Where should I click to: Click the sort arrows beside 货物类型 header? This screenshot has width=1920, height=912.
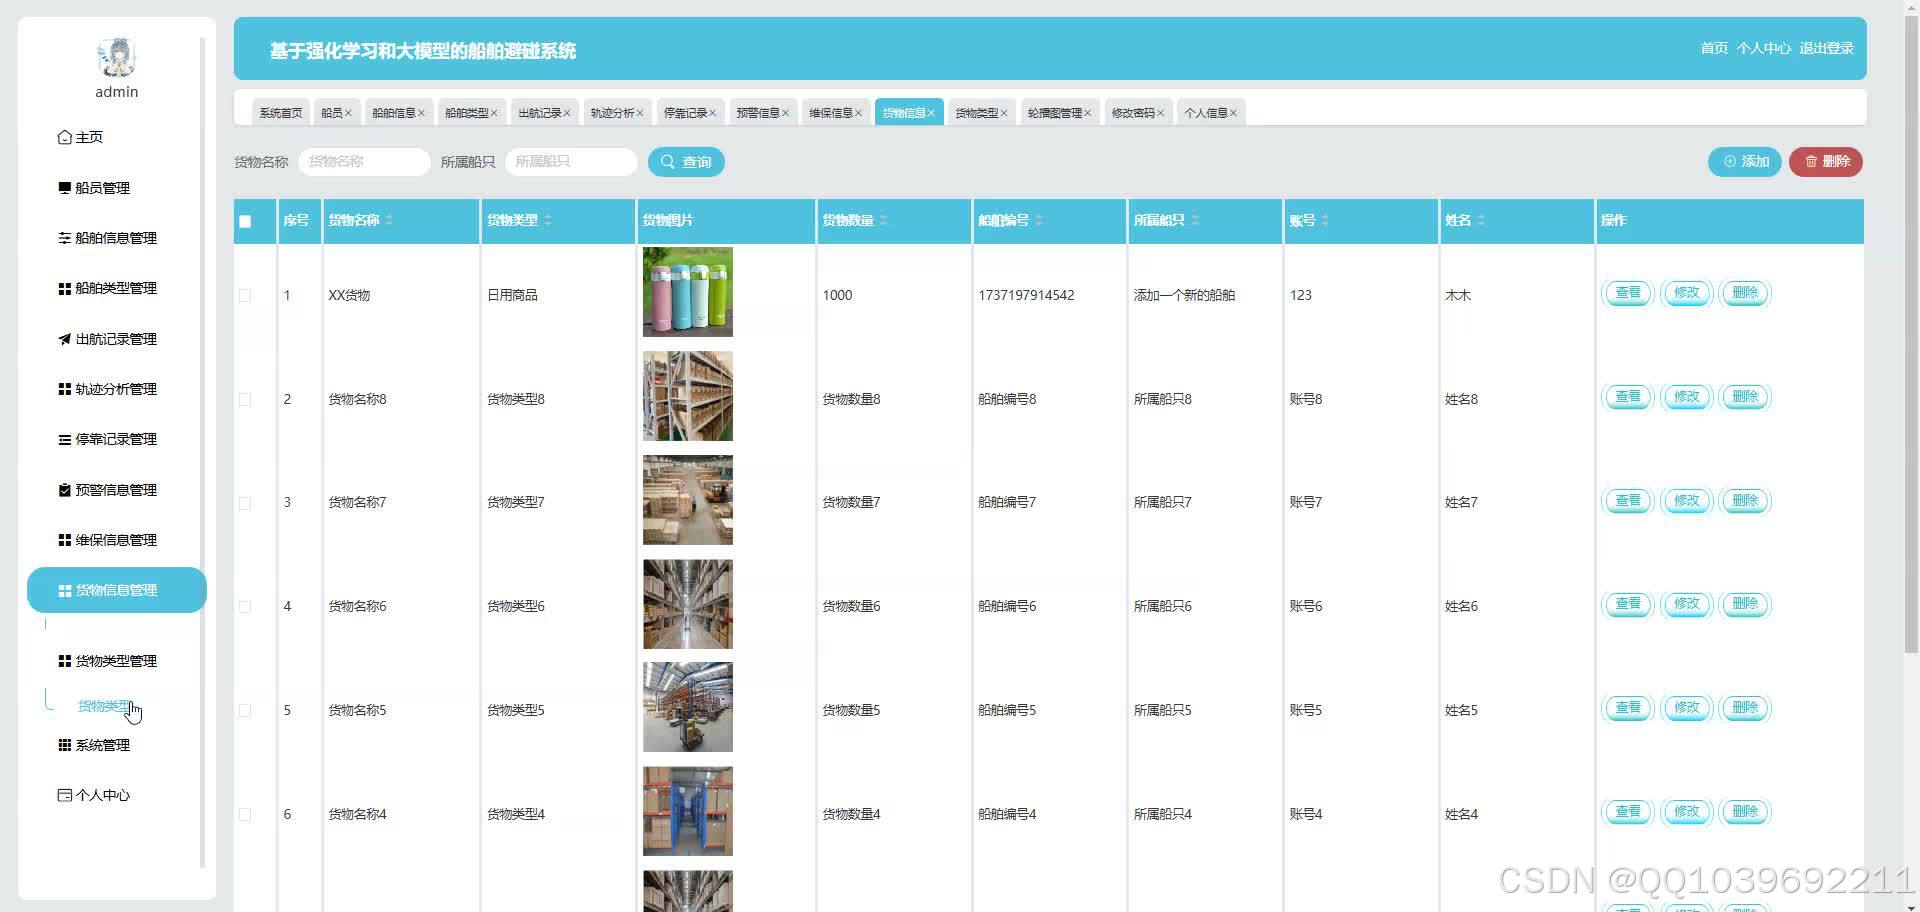pos(548,220)
